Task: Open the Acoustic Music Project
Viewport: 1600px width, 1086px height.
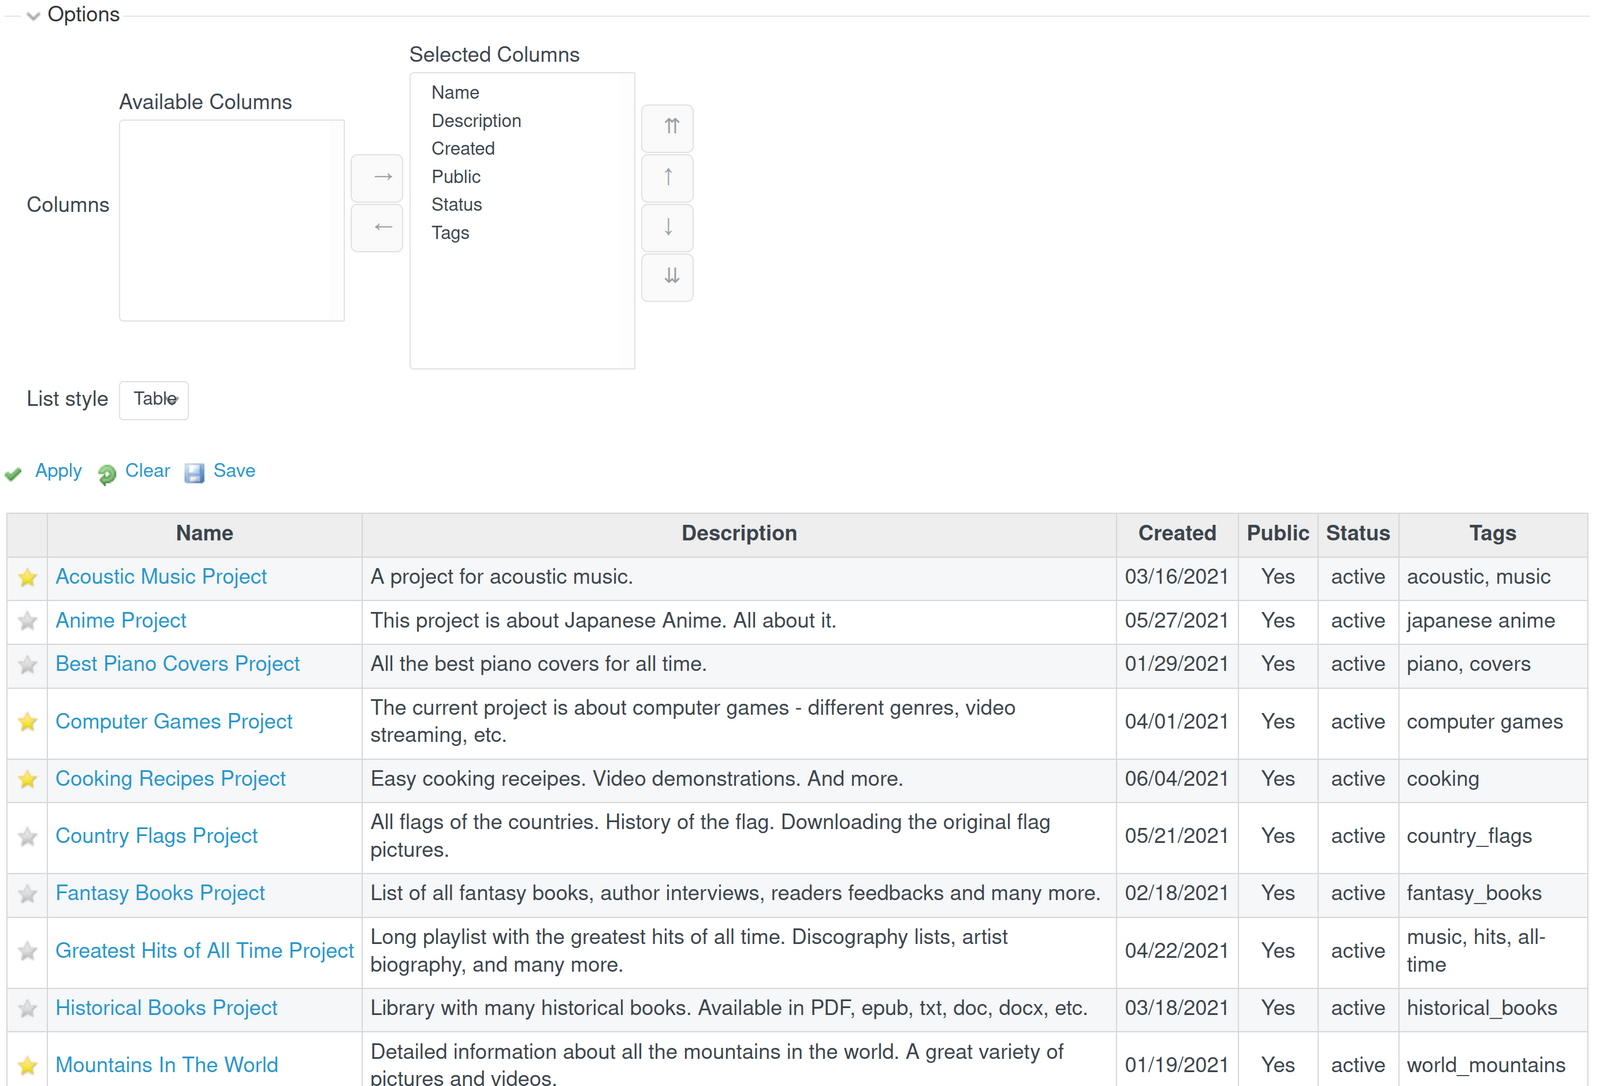Action: 160,577
